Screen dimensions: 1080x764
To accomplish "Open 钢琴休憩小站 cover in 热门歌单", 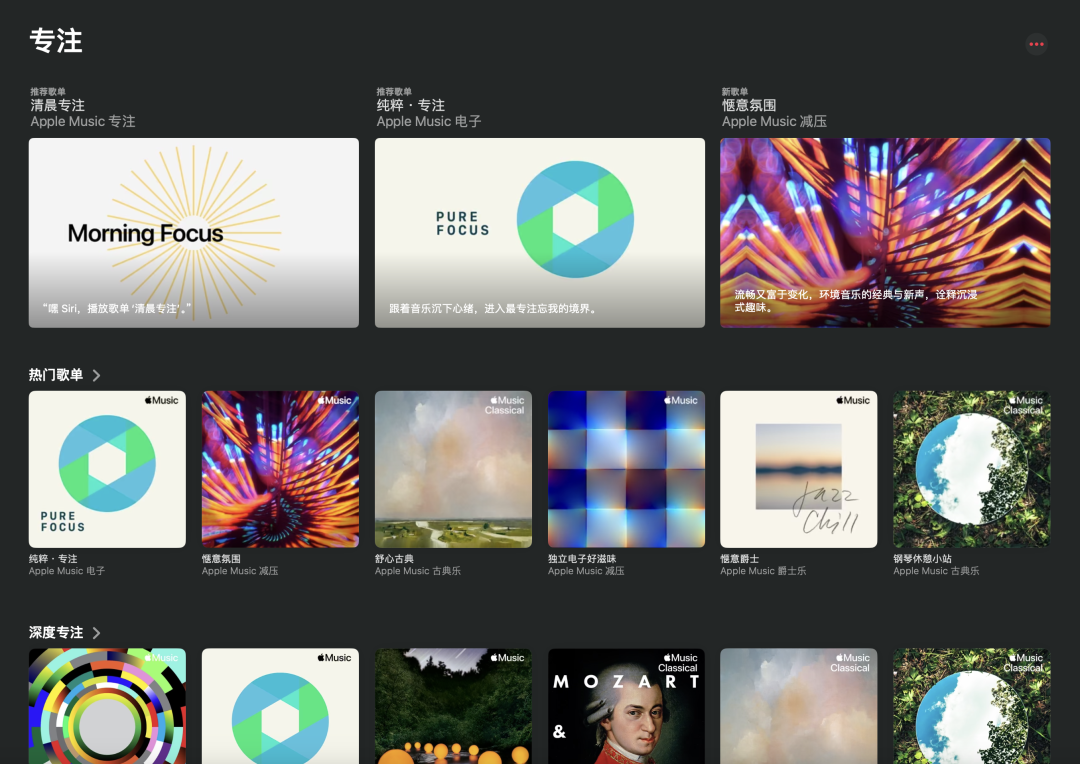I will pos(972,469).
